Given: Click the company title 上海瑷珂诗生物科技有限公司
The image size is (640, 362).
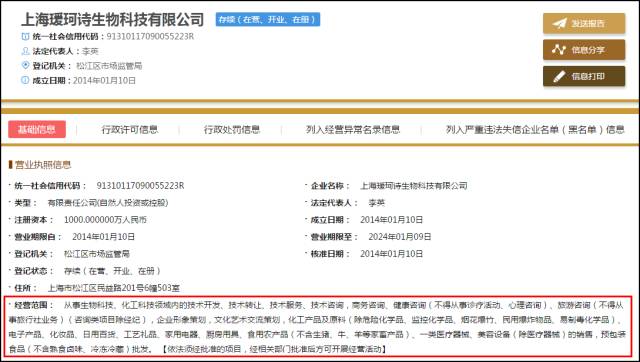Looking at the screenshot, I should pyautogui.click(x=112, y=19).
